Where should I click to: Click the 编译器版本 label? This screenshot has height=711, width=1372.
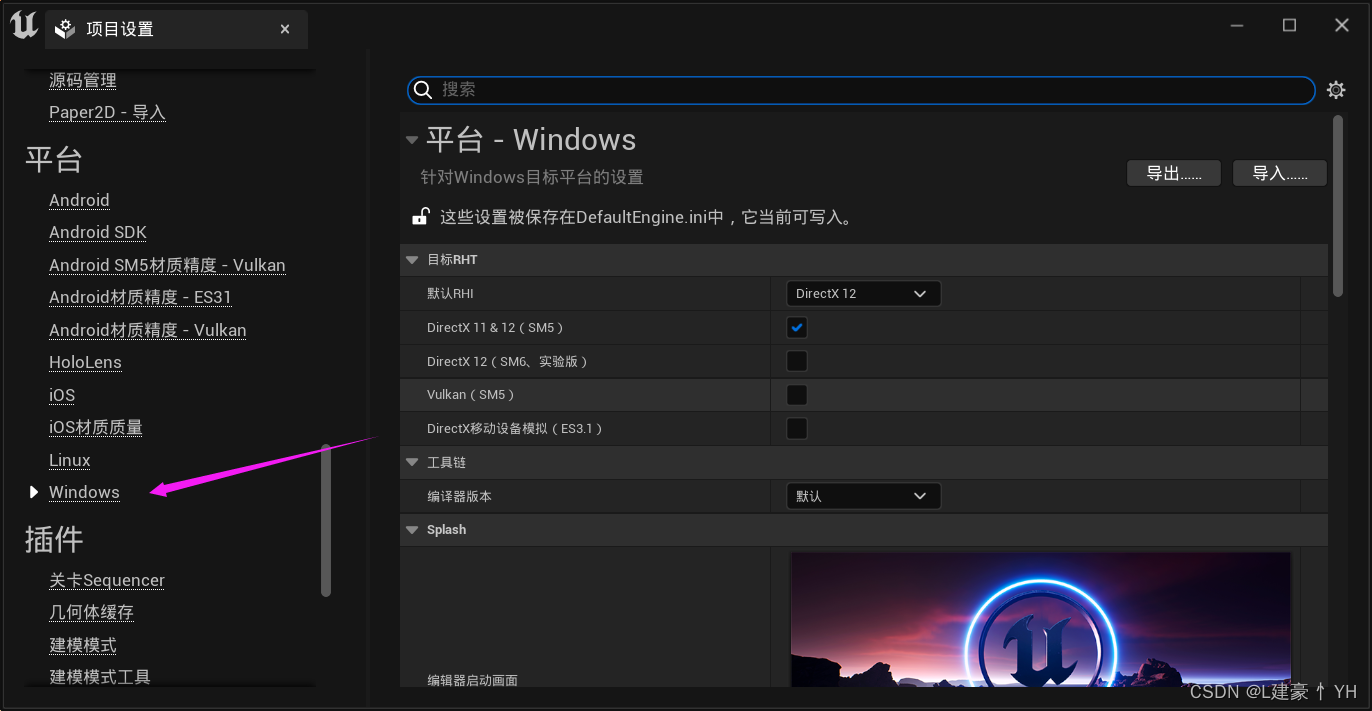click(x=459, y=496)
